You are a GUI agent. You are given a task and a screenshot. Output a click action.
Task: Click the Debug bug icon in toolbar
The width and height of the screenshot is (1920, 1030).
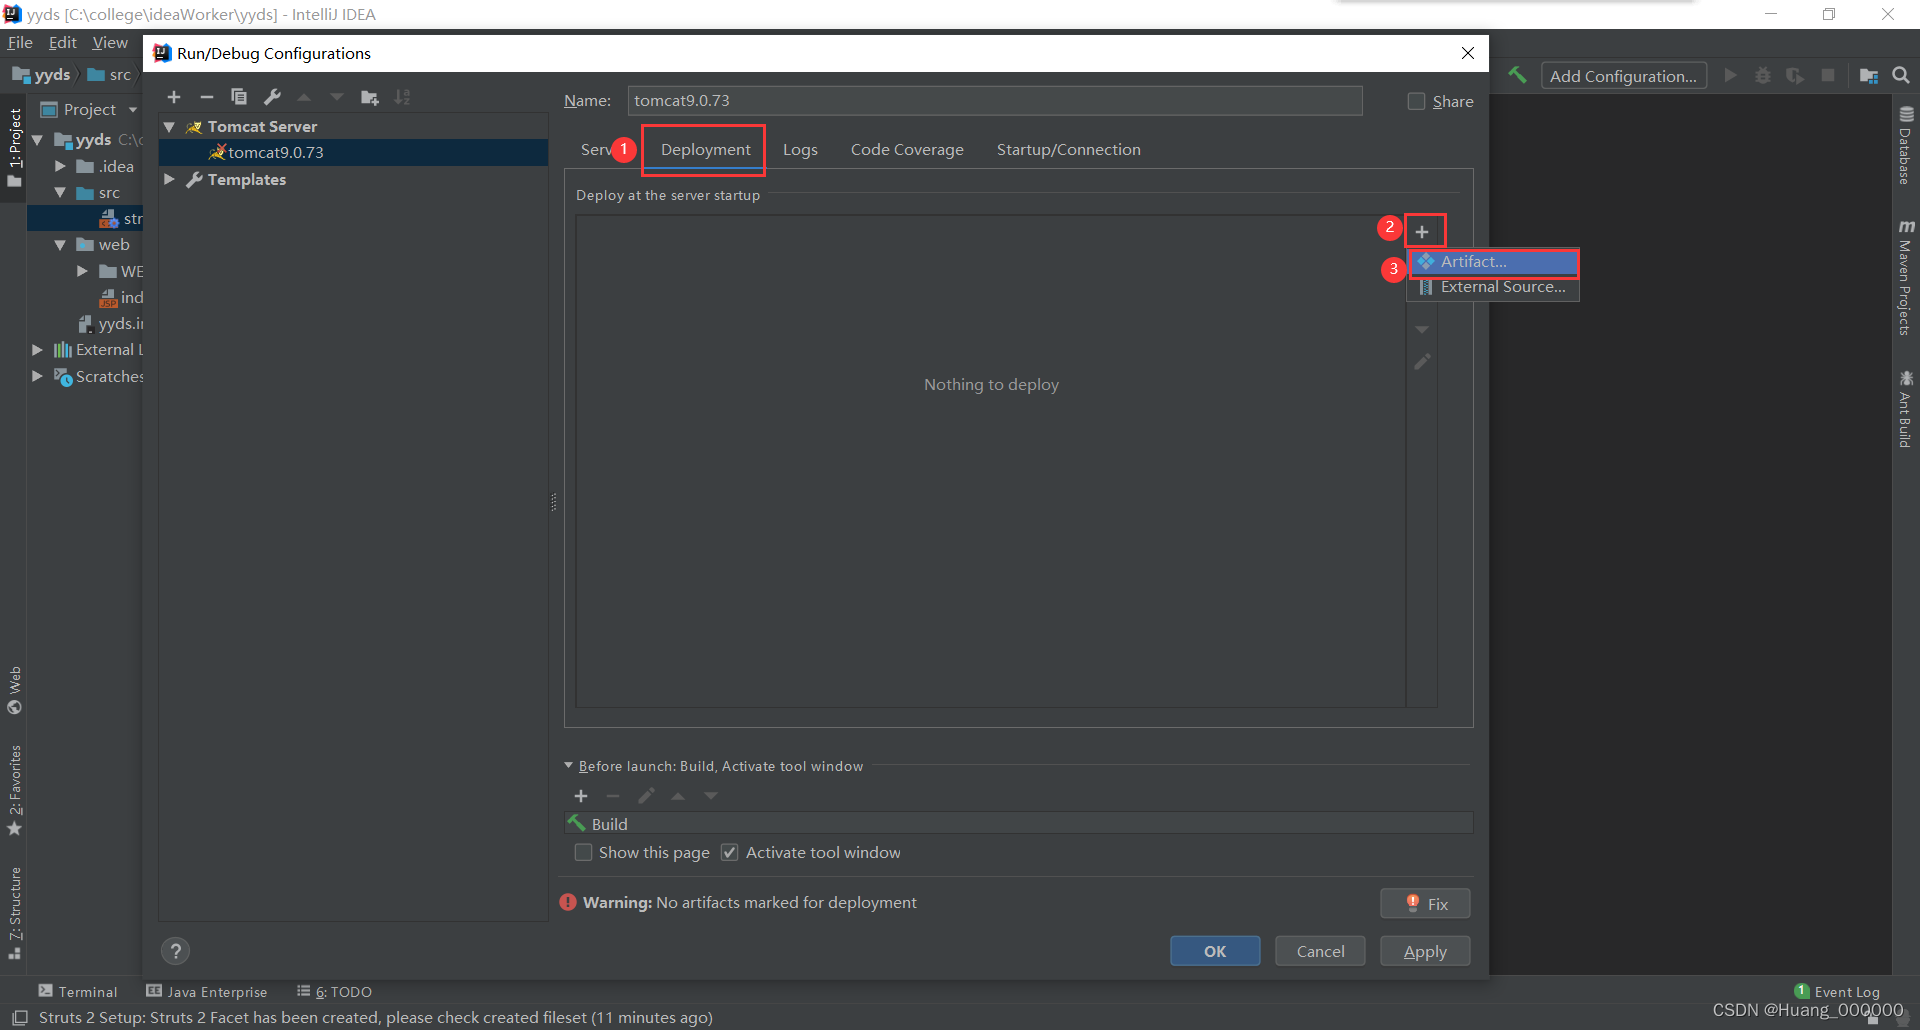point(1763,75)
